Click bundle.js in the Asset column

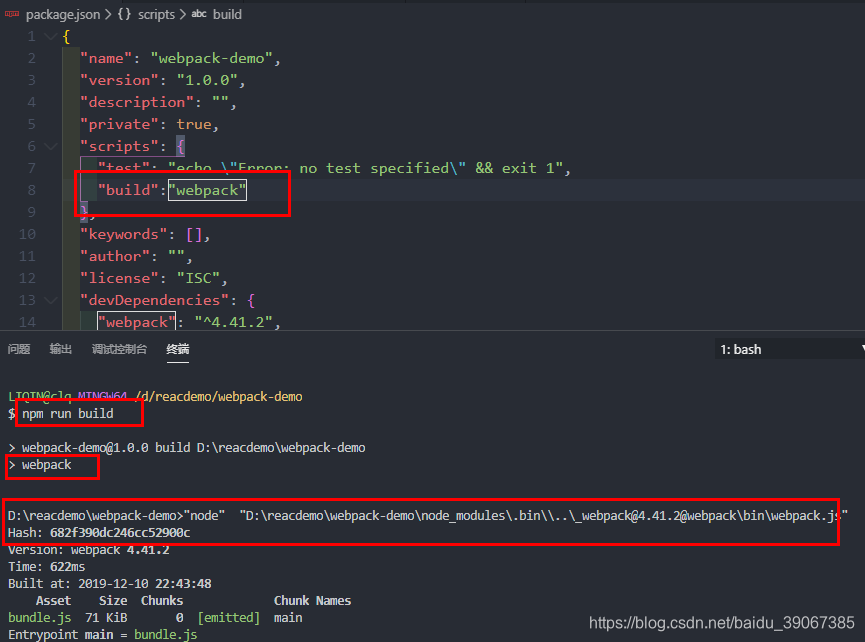40,618
